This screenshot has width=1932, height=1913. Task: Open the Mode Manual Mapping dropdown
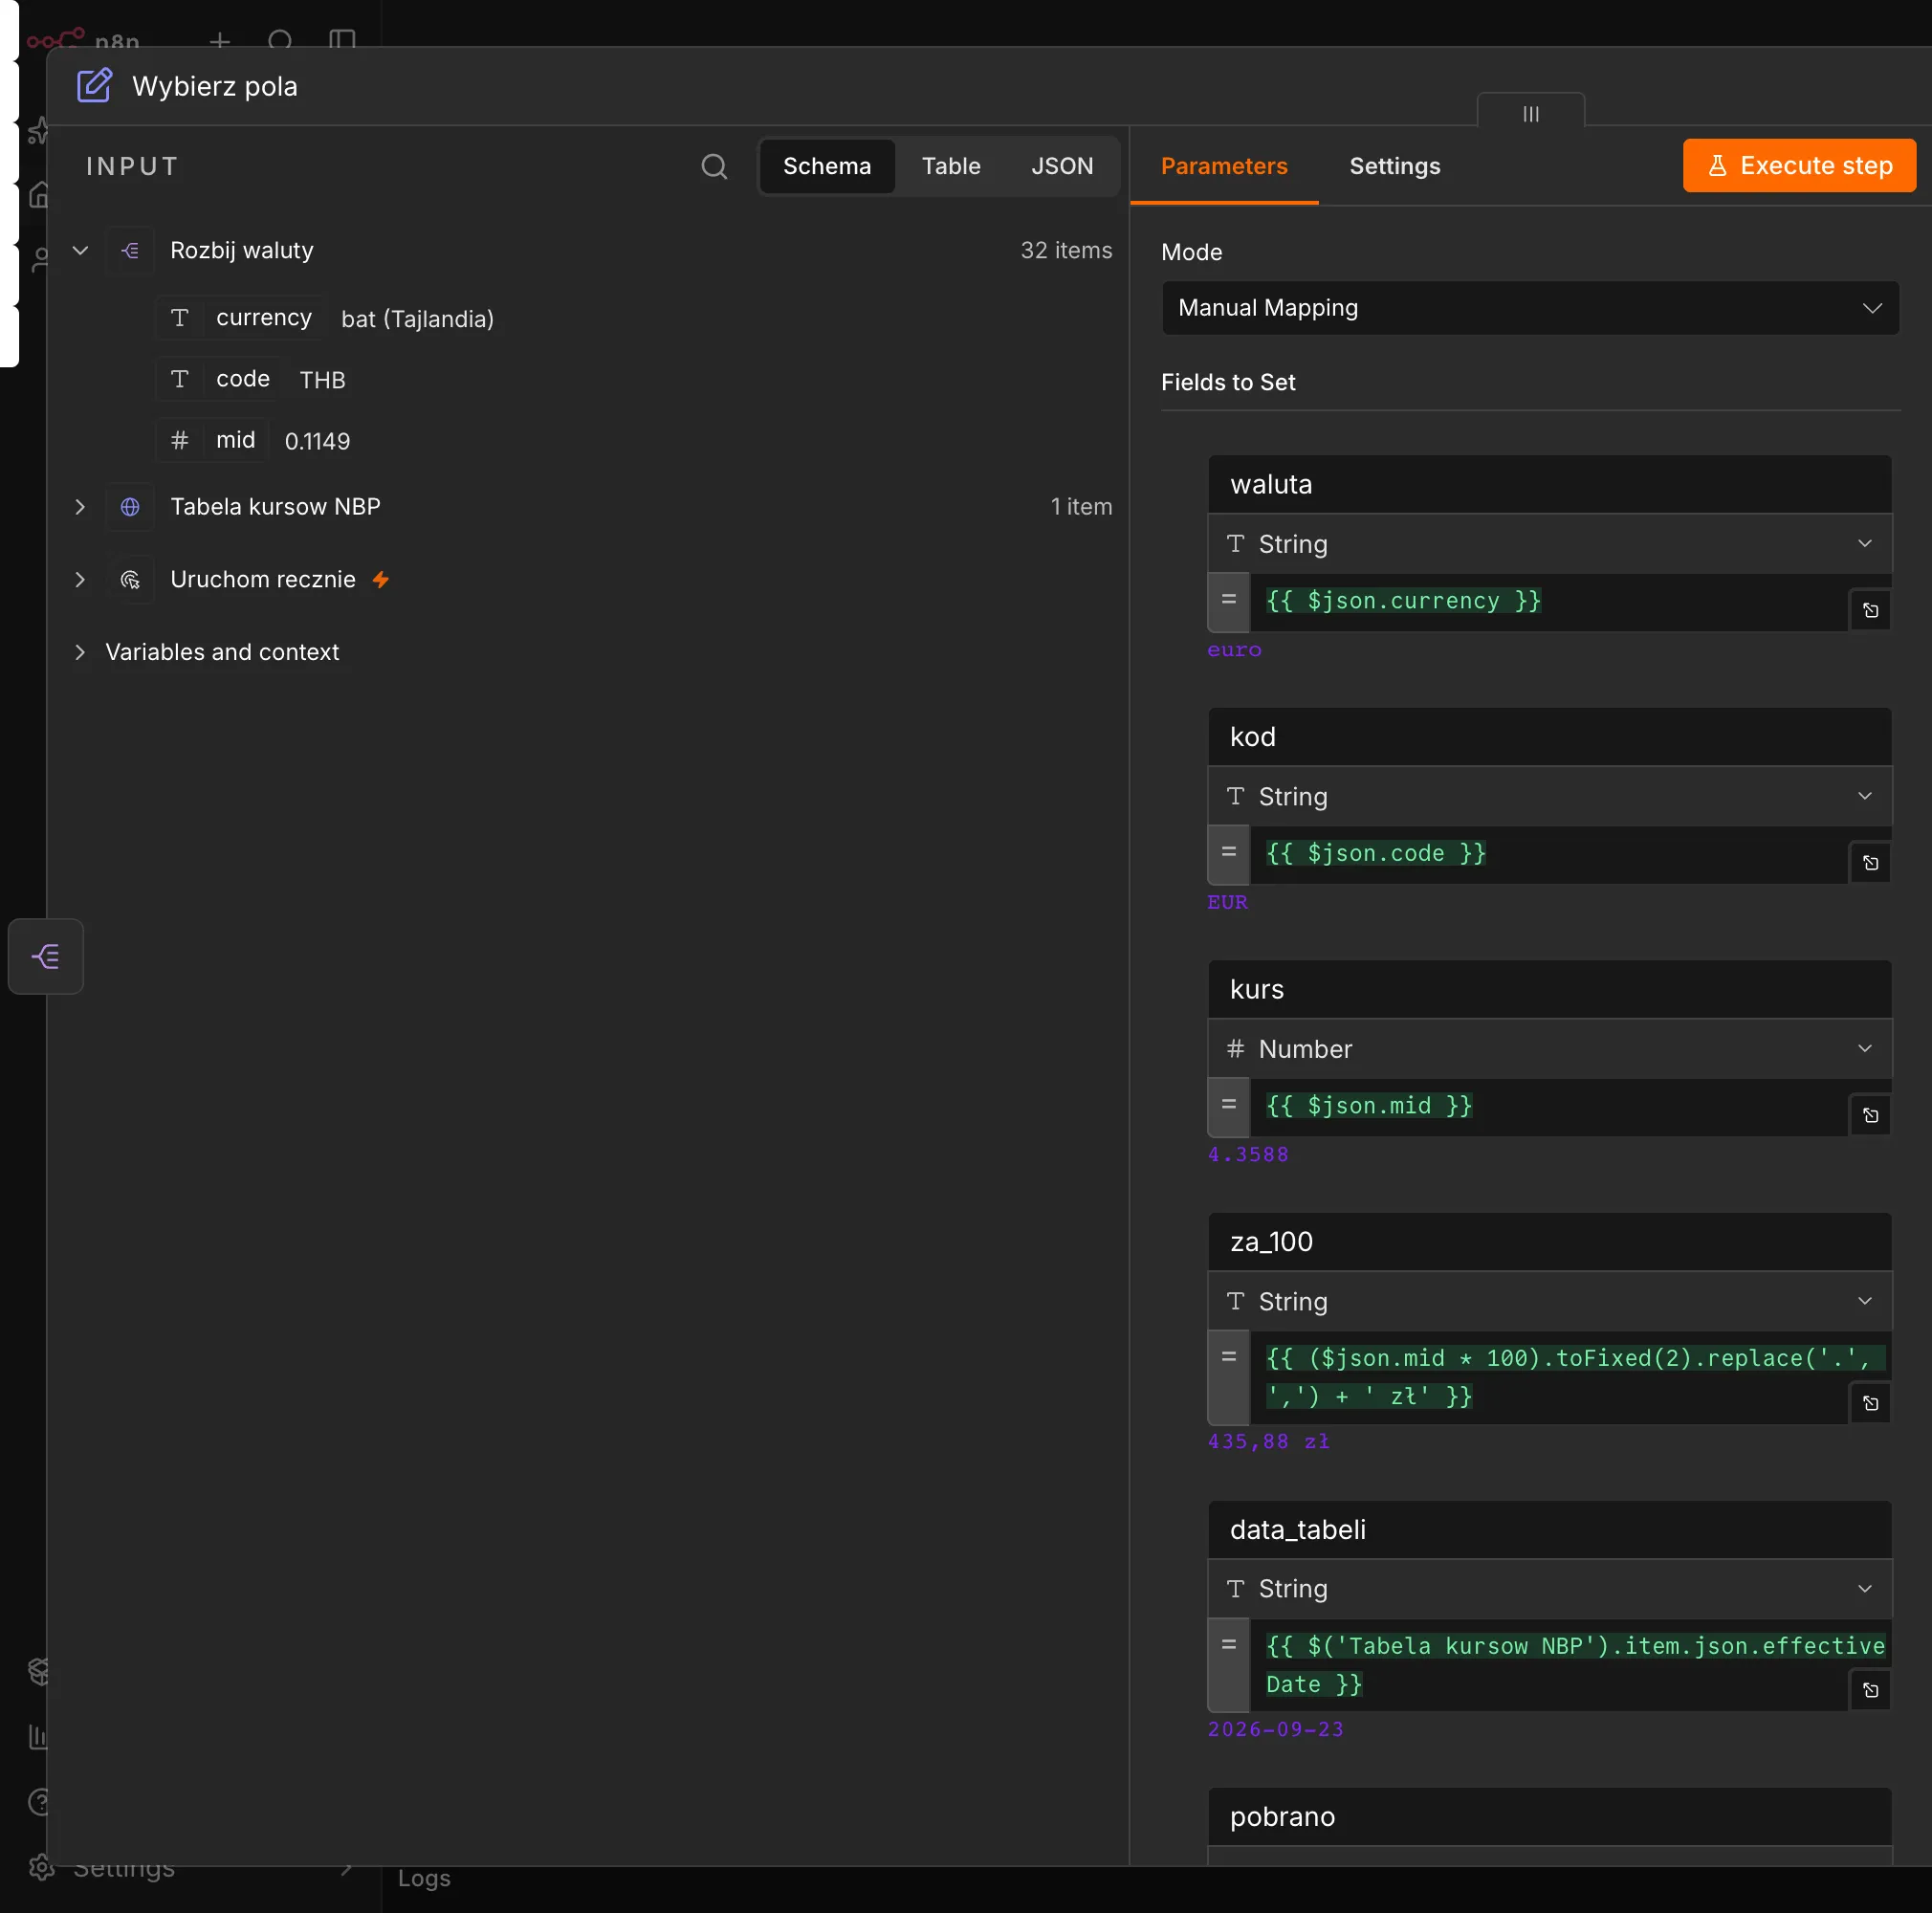[x=1530, y=308]
